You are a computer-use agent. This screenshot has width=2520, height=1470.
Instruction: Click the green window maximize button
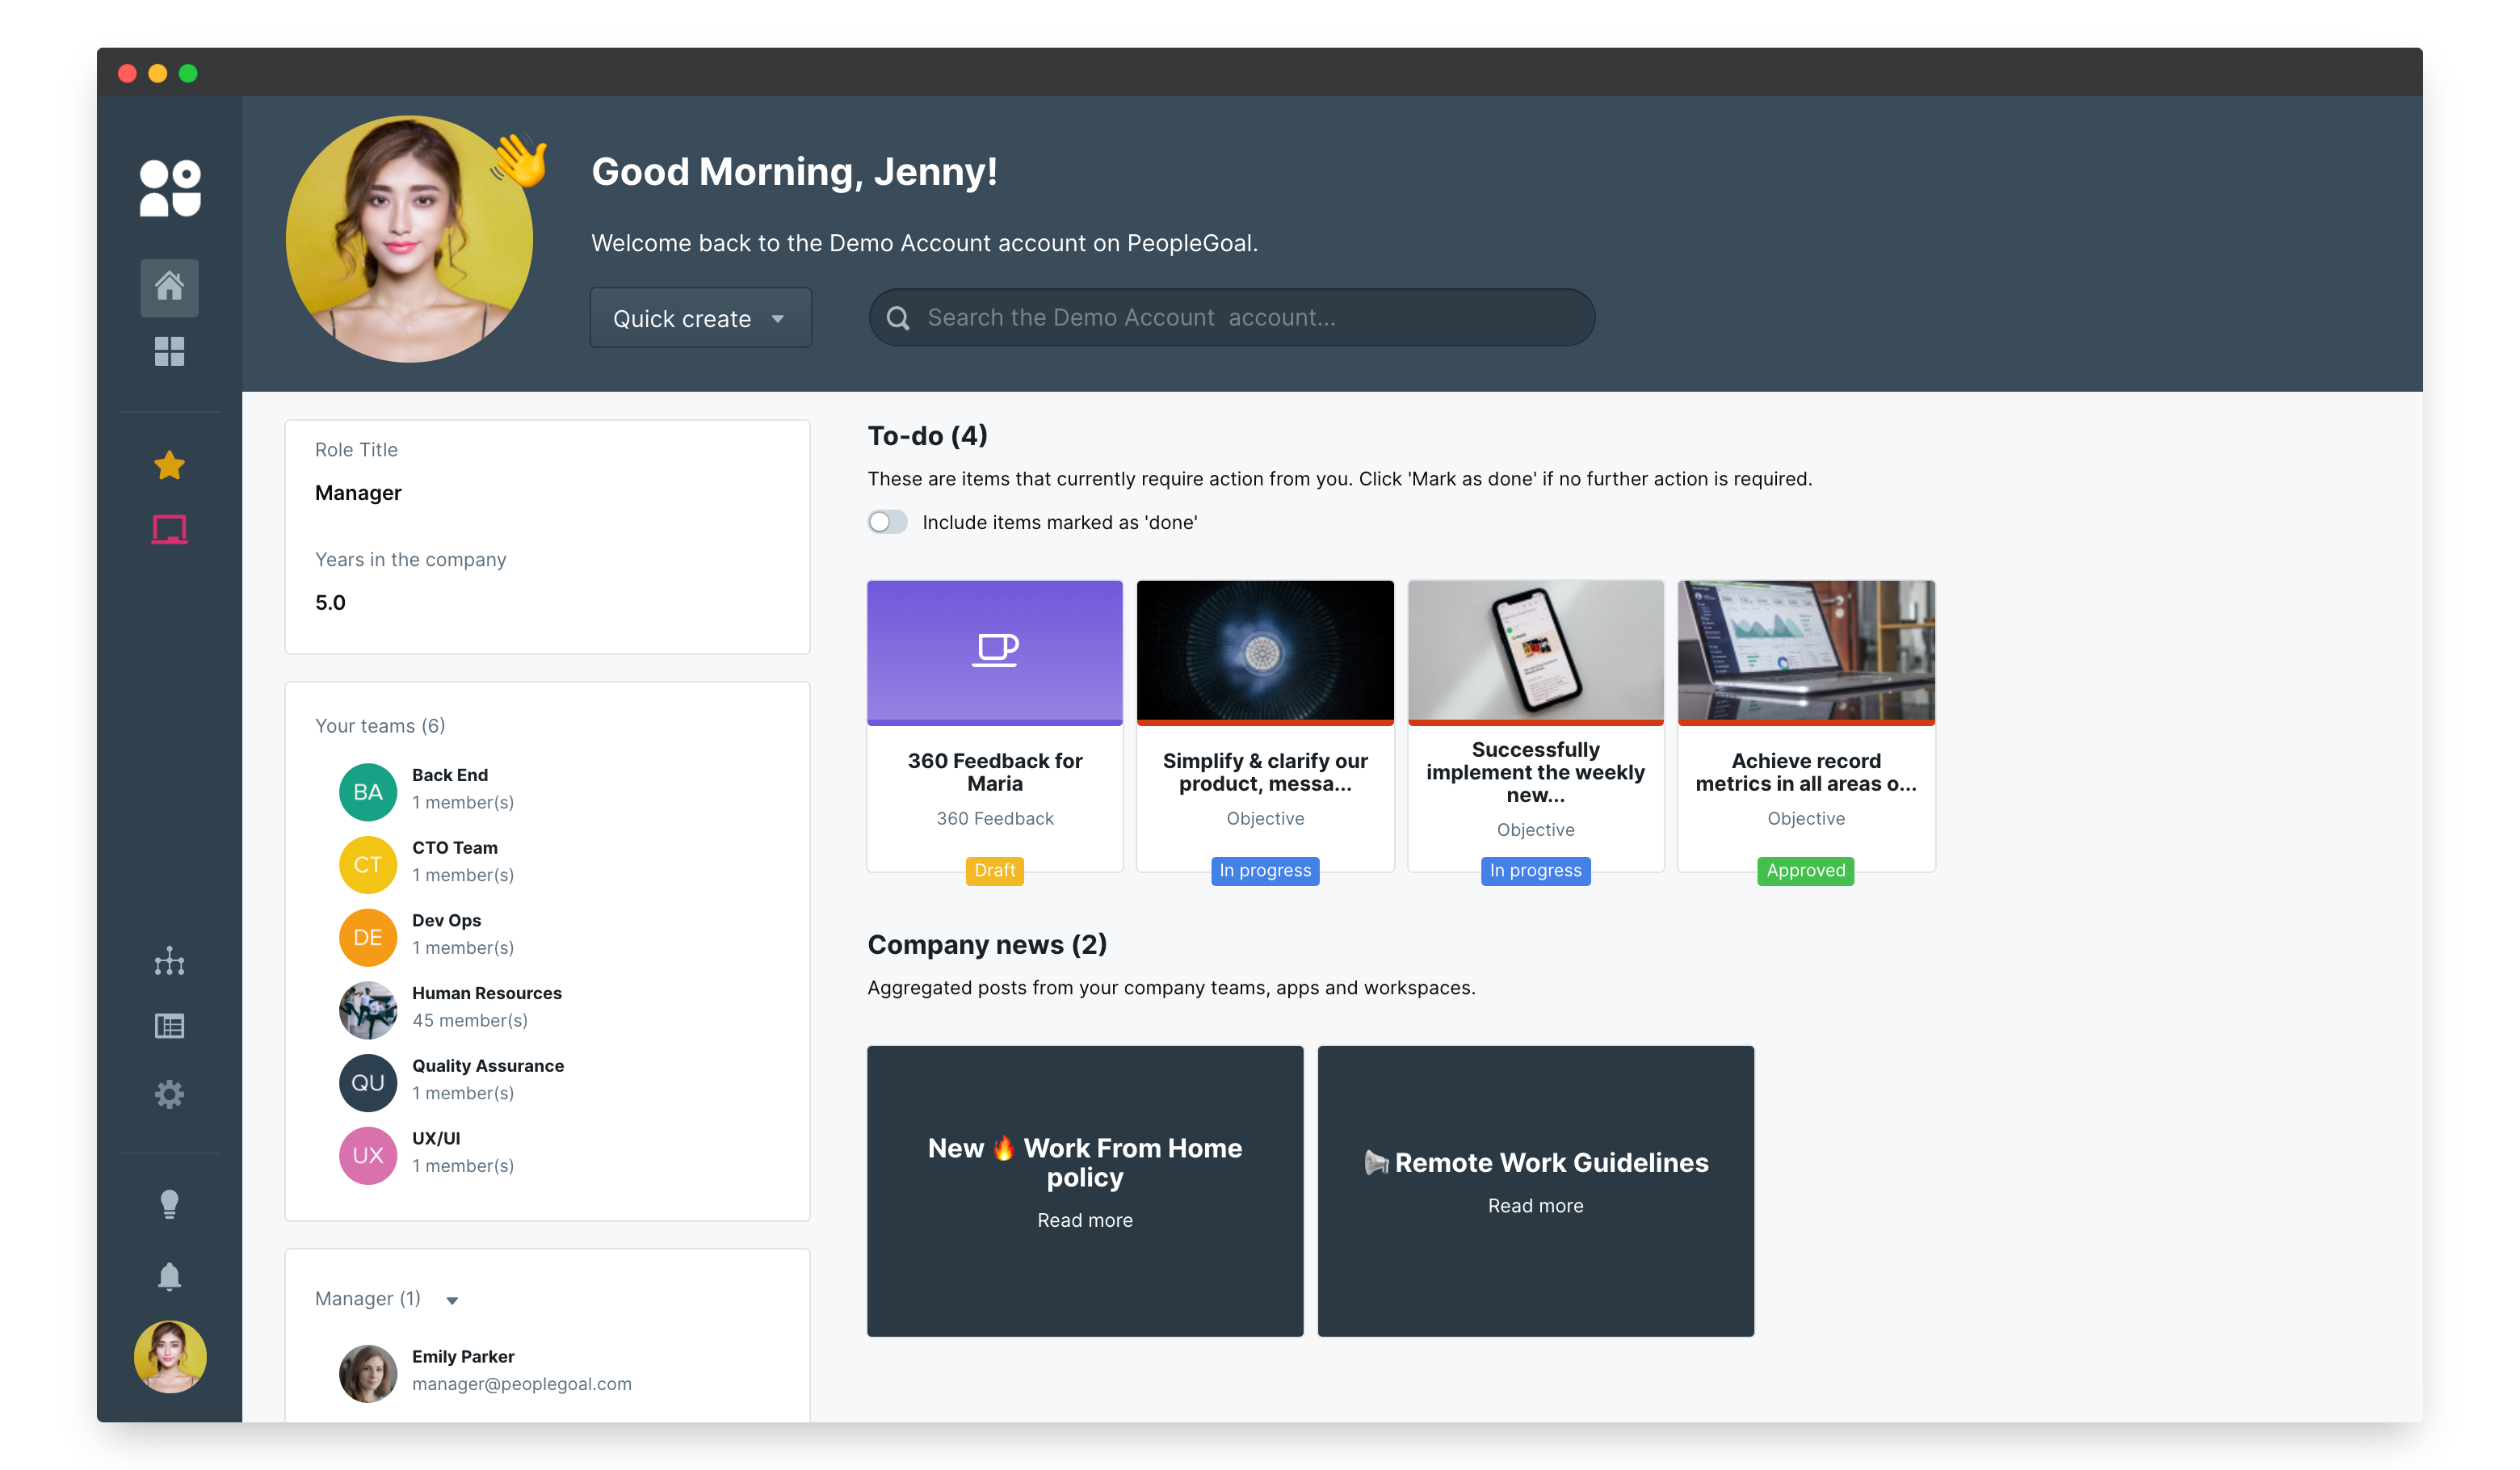(x=188, y=74)
